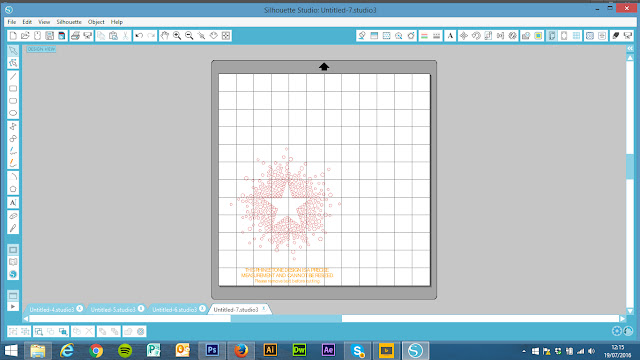Screen dimensions: 640x360
Task: Select the Draw an Ellipse tool
Action: 13,113
